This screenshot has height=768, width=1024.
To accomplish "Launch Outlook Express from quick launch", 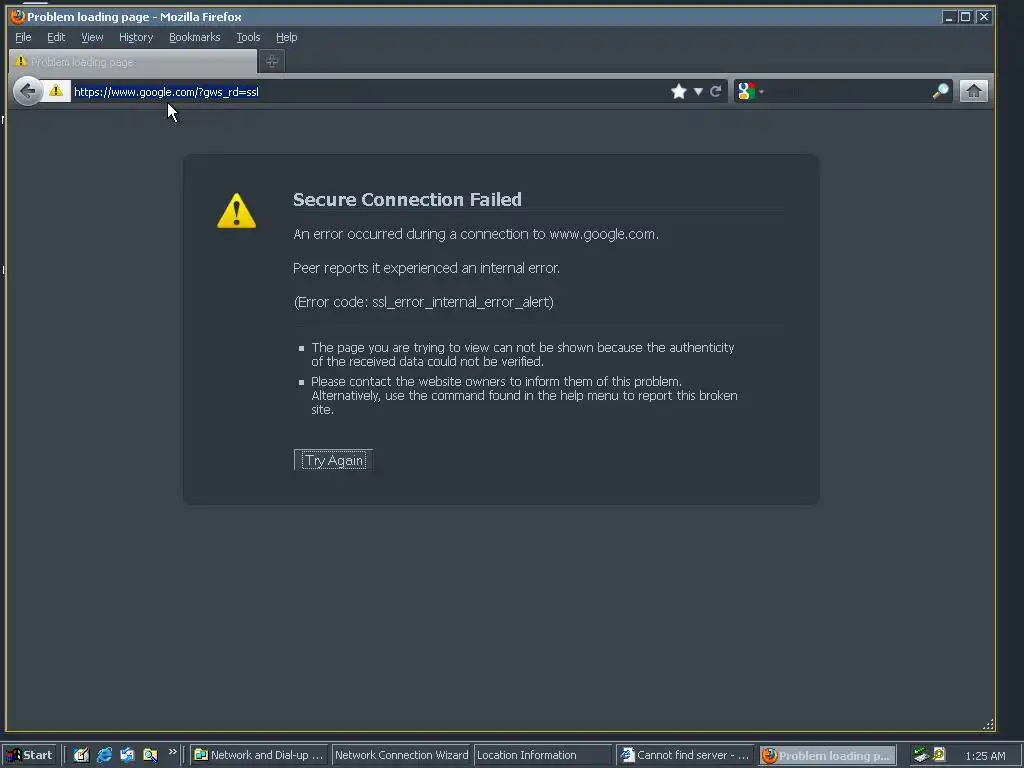I will point(127,755).
